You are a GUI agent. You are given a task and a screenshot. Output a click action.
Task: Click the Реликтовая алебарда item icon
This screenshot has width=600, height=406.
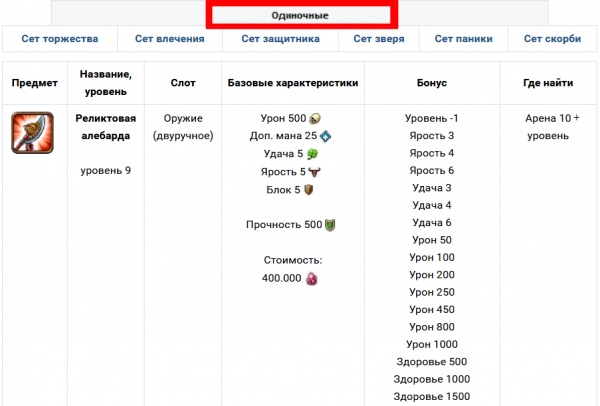coord(33,133)
